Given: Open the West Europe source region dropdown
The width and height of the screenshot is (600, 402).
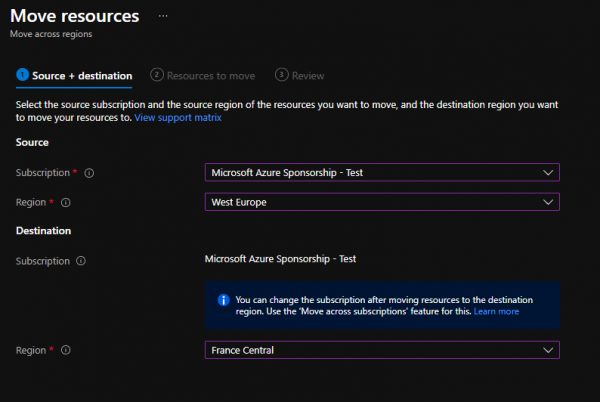Looking at the screenshot, I should pyautogui.click(x=382, y=202).
